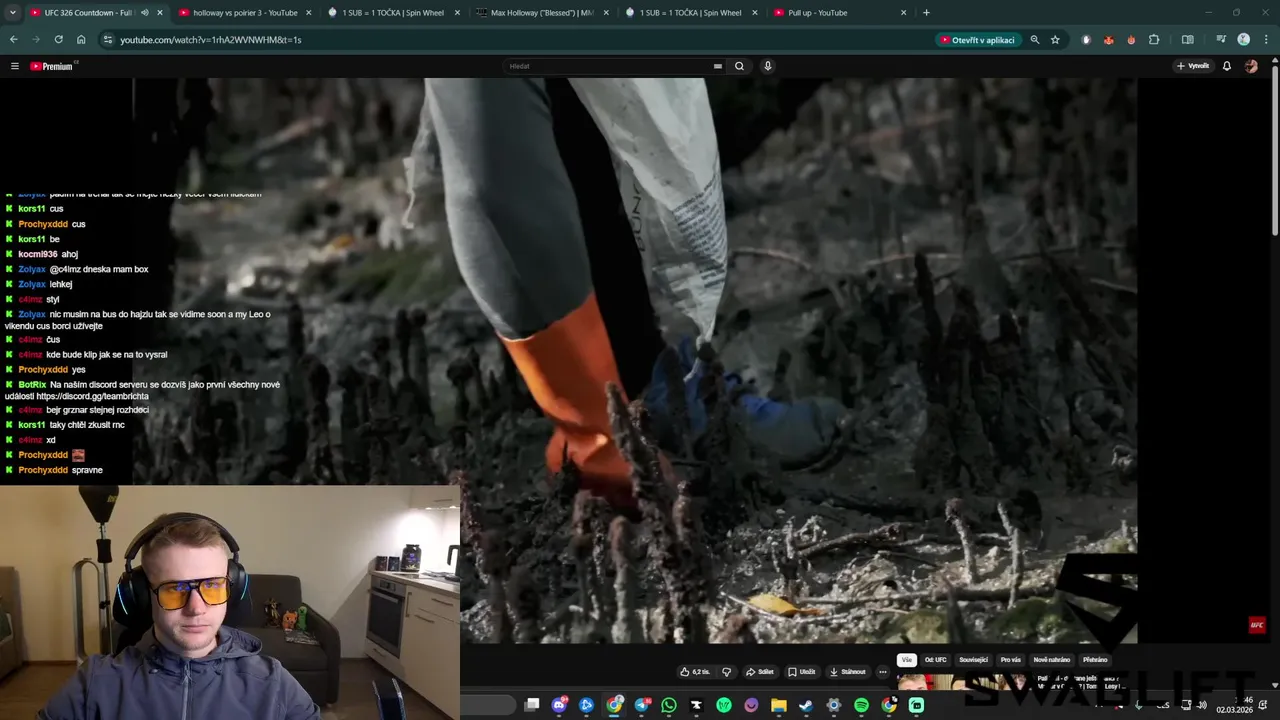This screenshot has width=1280, height=720.
Task: Click the Vytvořit create button
Action: [1193, 66]
